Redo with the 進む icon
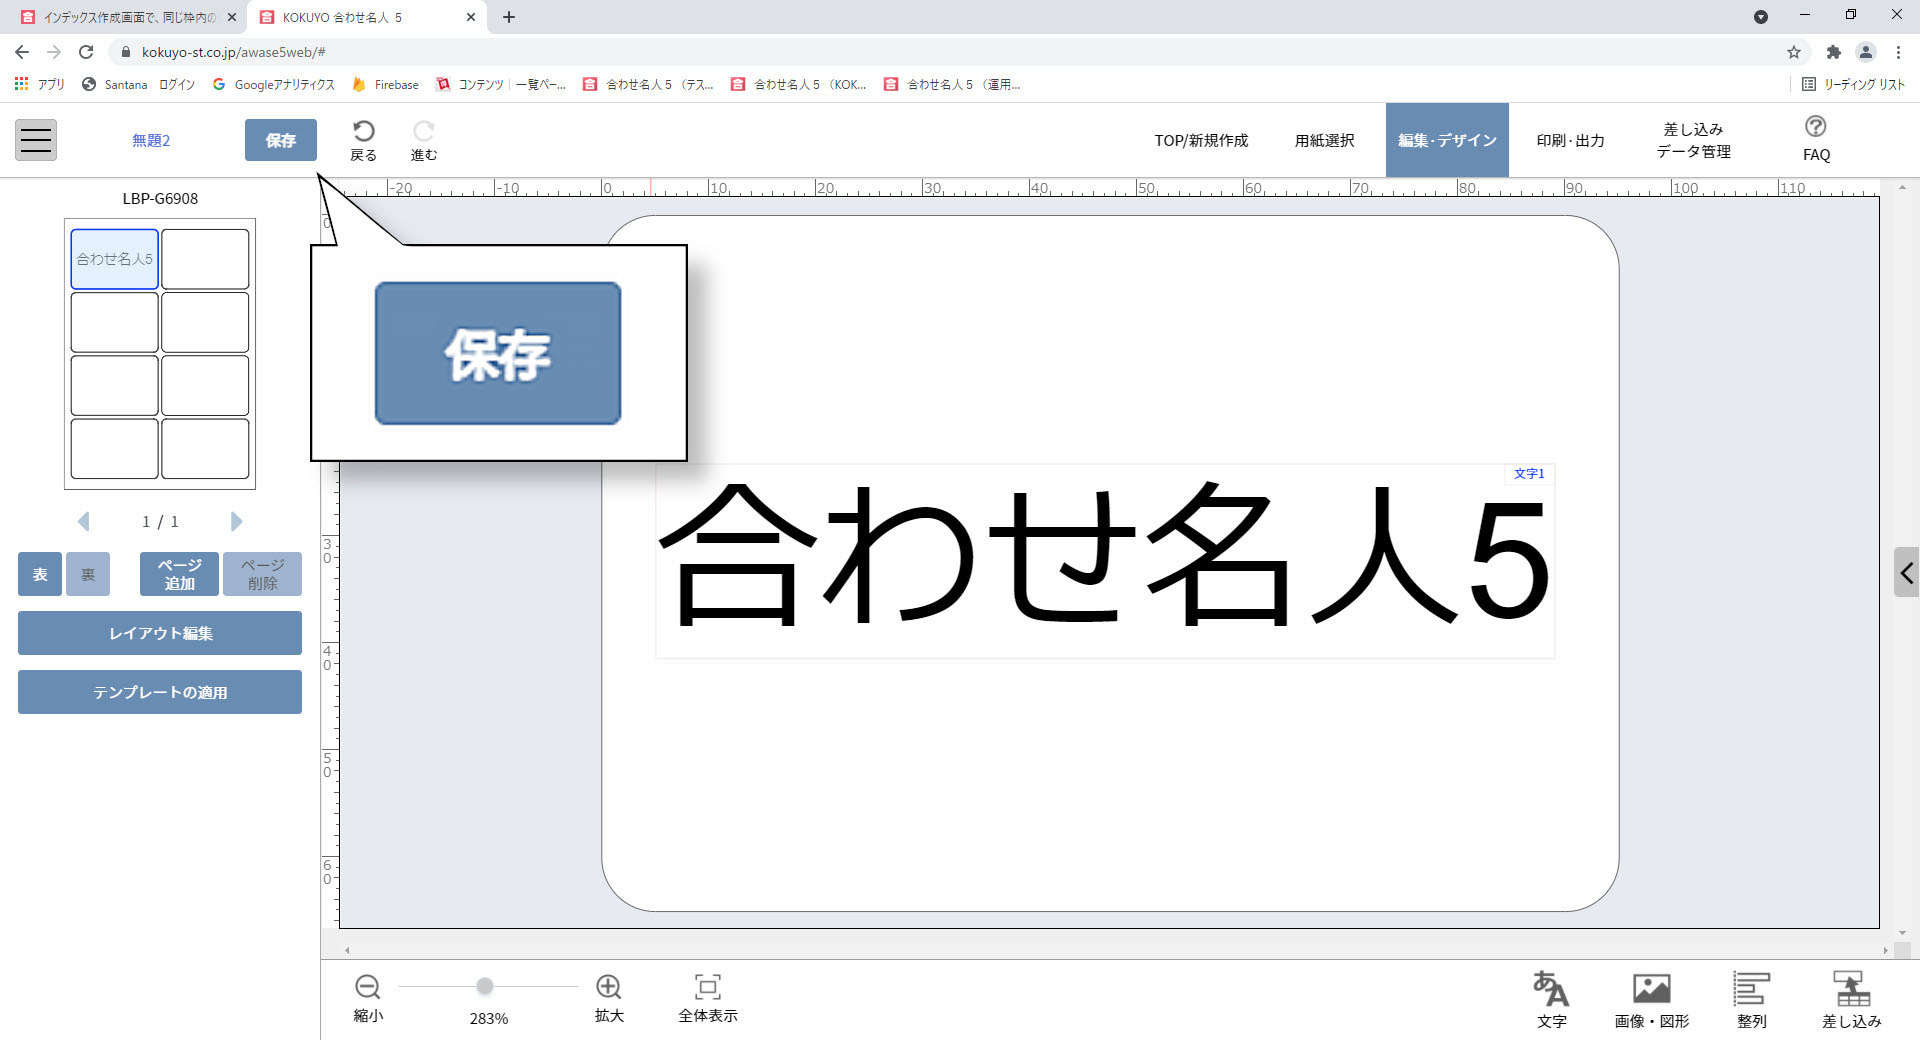This screenshot has width=1920, height=1040. tap(422, 139)
